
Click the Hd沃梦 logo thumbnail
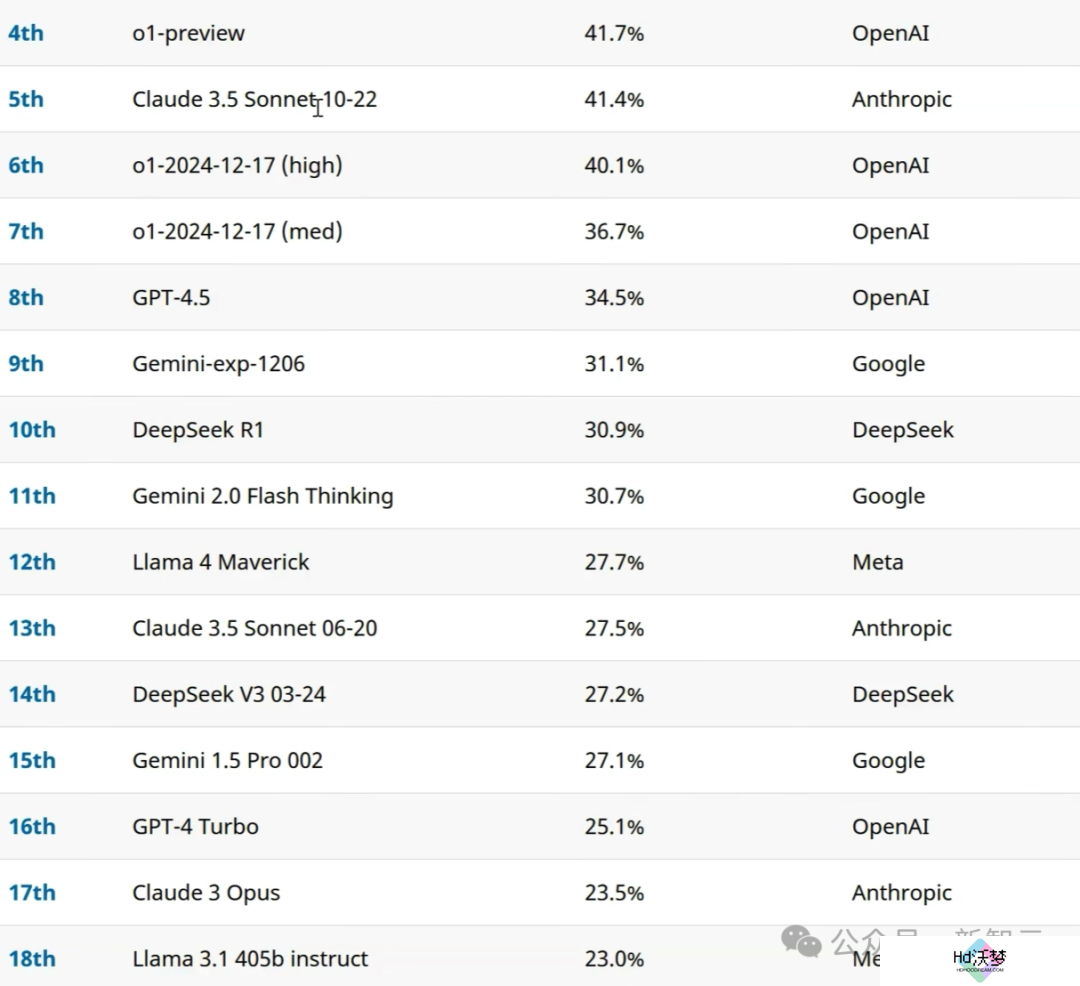979,960
